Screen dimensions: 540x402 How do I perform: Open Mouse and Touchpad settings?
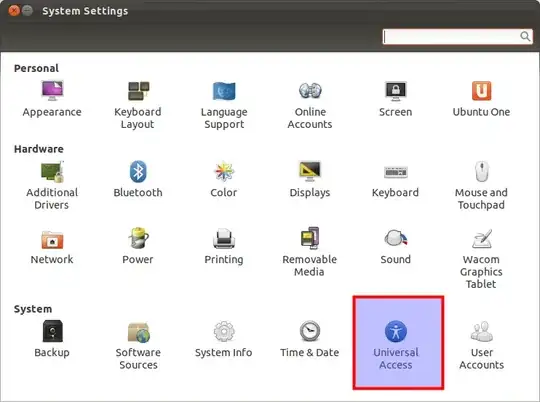(x=481, y=185)
